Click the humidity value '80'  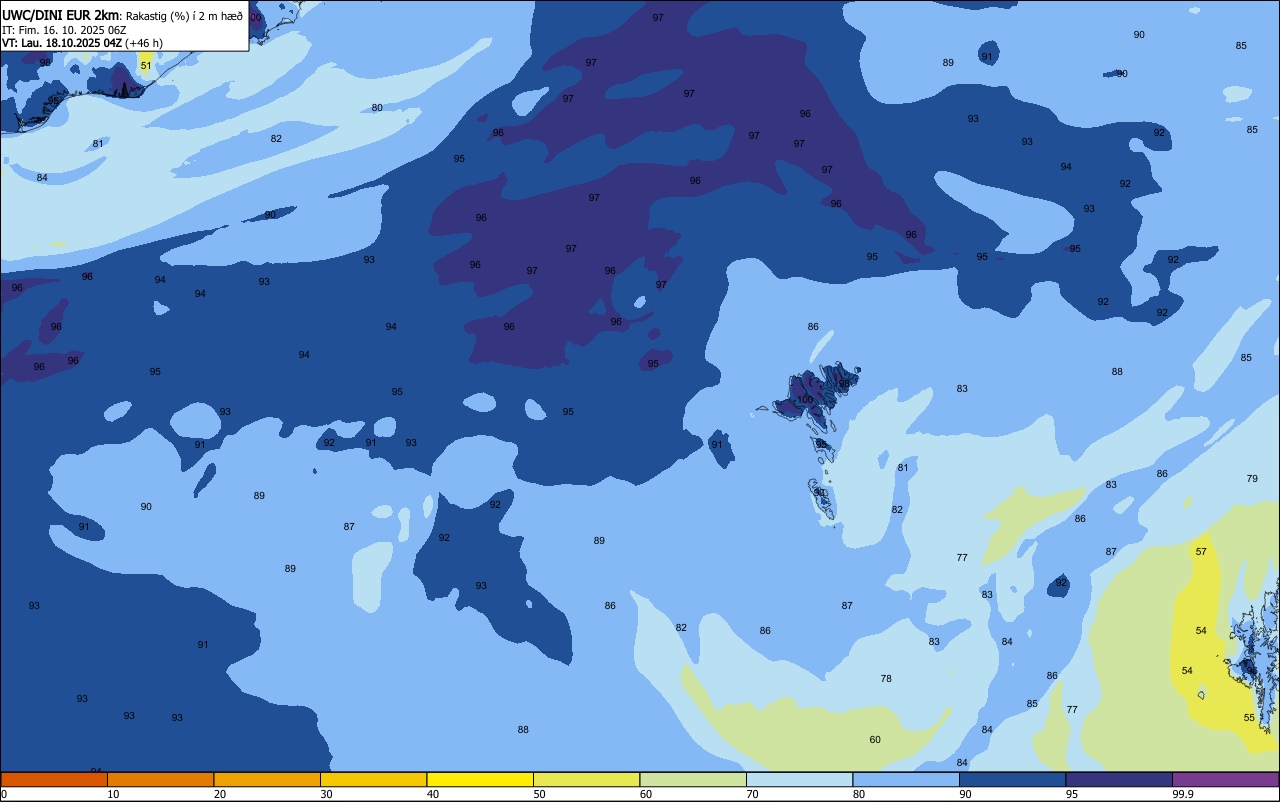377,108
